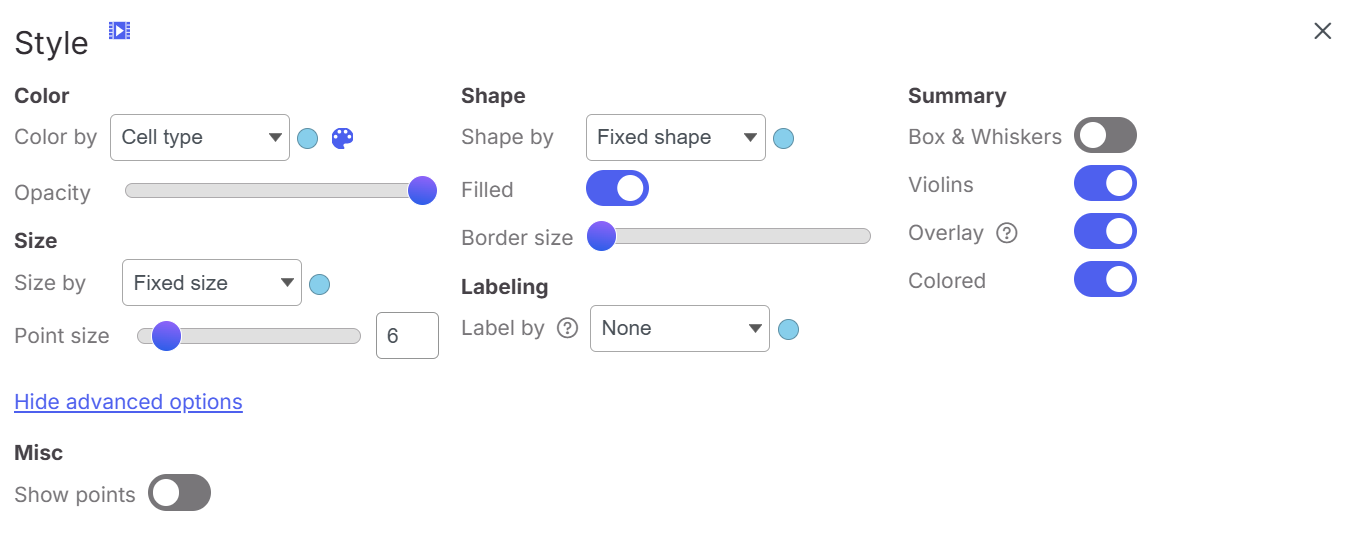Expand the Shape by Fixed shape dropdown
The width and height of the screenshot is (1345, 556).
tap(675, 138)
